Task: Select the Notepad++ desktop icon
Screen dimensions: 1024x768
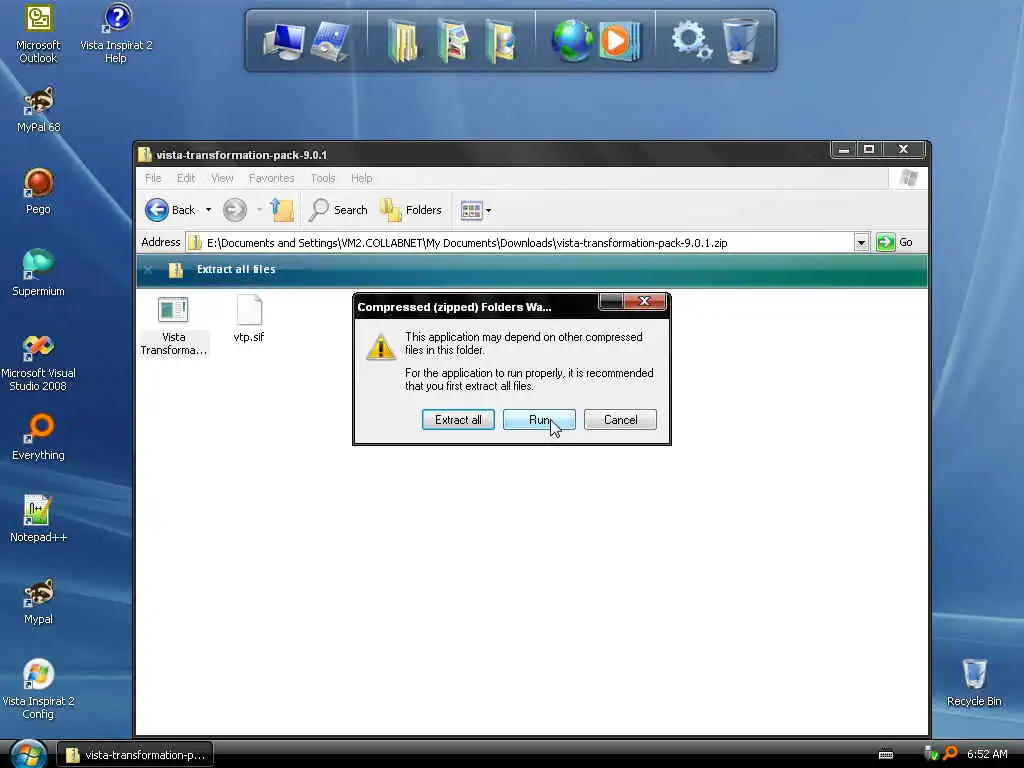Action: point(38,519)
